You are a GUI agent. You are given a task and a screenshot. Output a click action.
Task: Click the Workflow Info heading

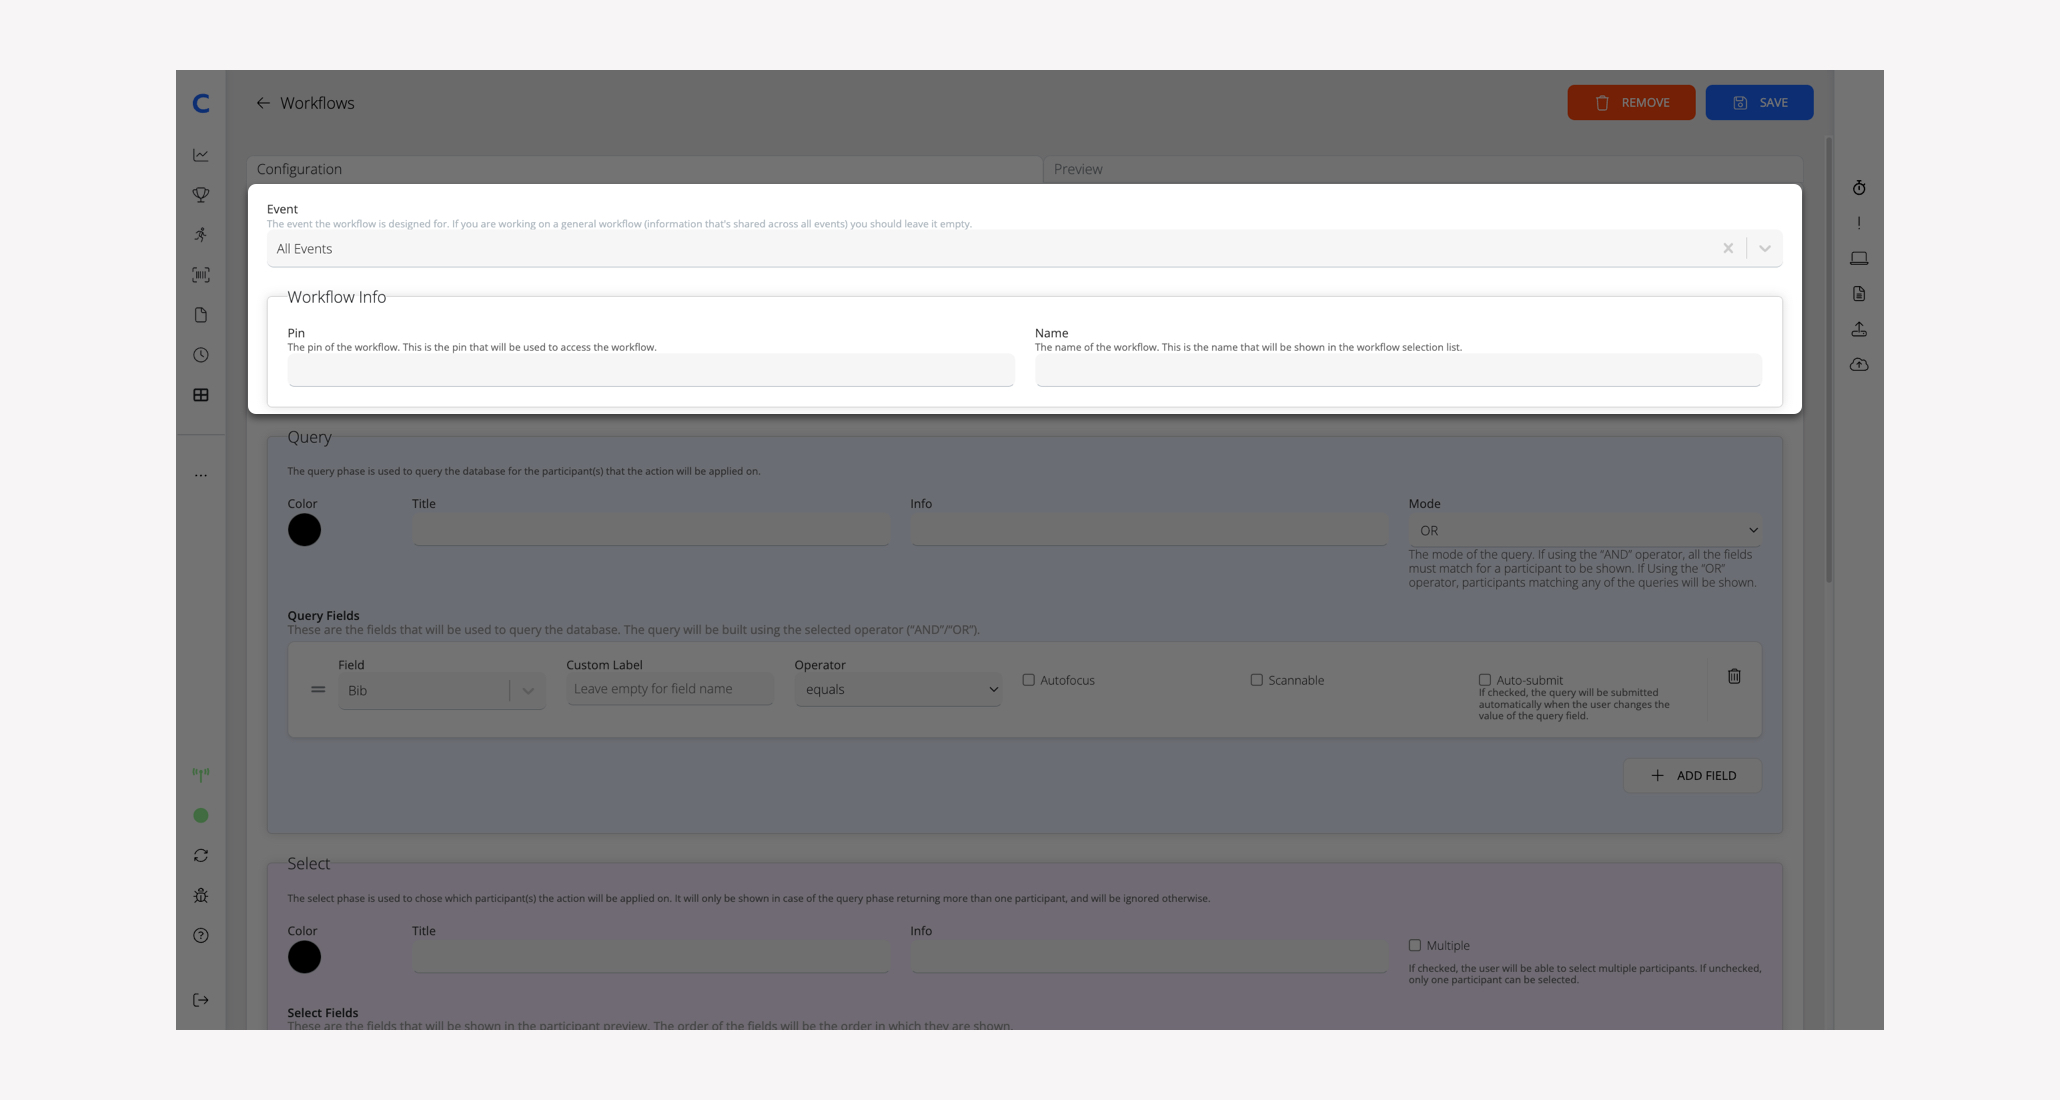337,297
